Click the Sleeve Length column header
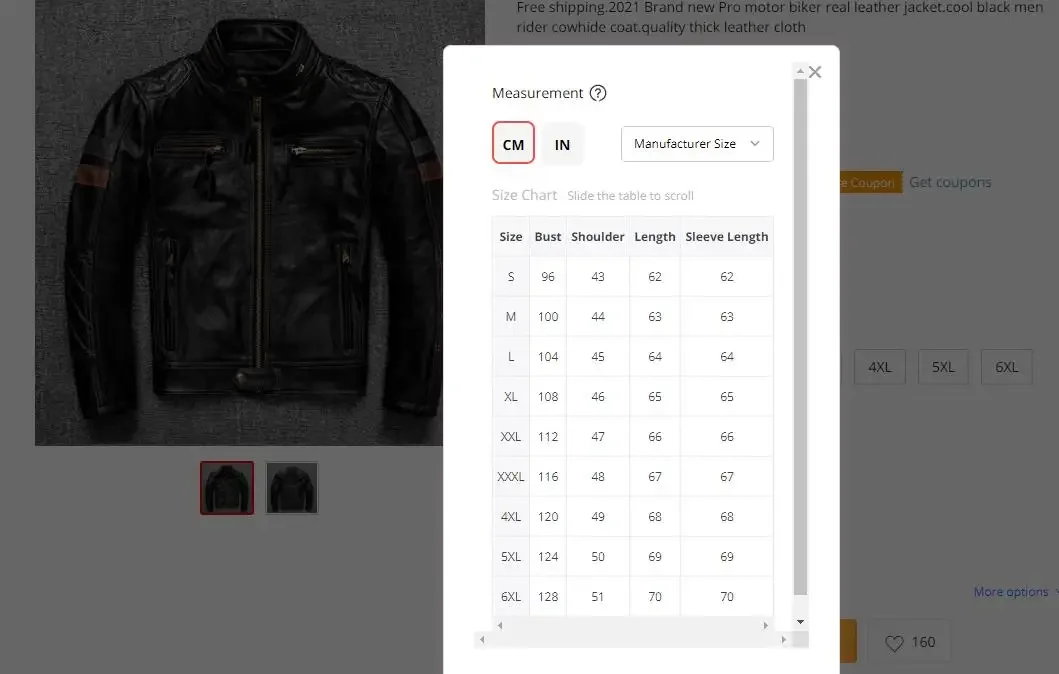Viewport: 1059px width, 674px height. click(x=727, y=237)
